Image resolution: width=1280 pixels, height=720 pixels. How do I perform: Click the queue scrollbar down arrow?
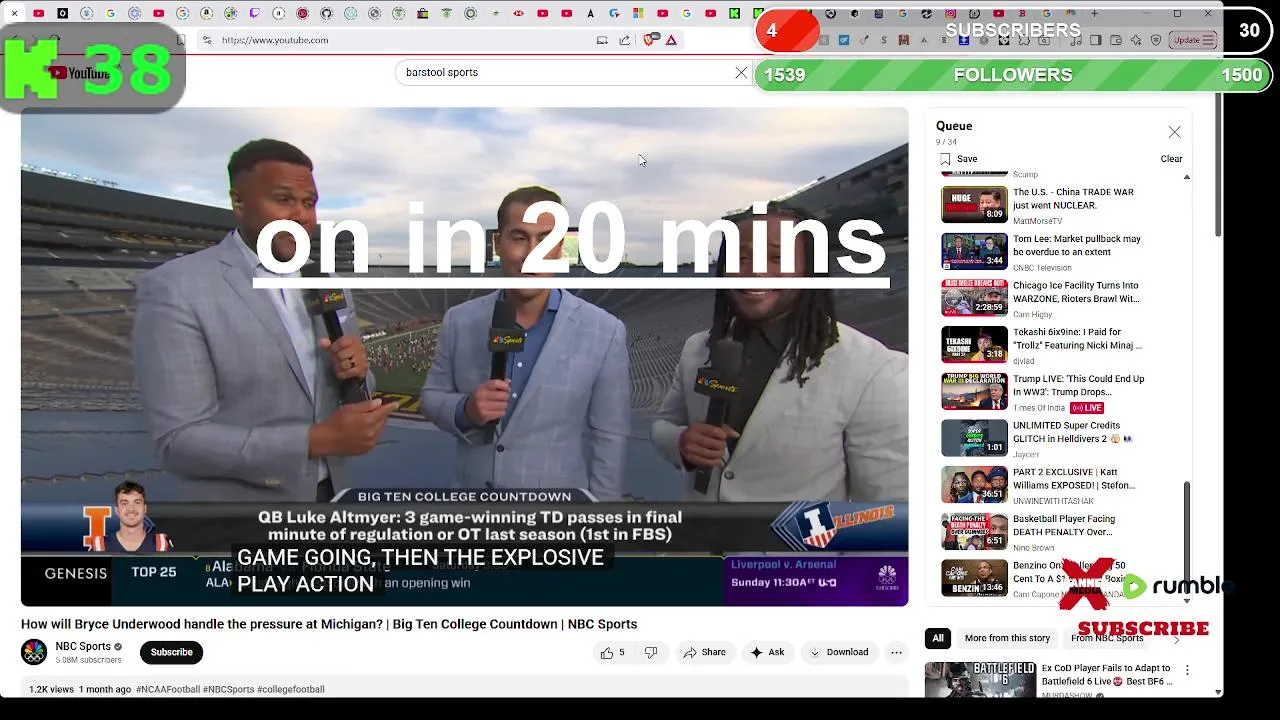[1187, 601]
